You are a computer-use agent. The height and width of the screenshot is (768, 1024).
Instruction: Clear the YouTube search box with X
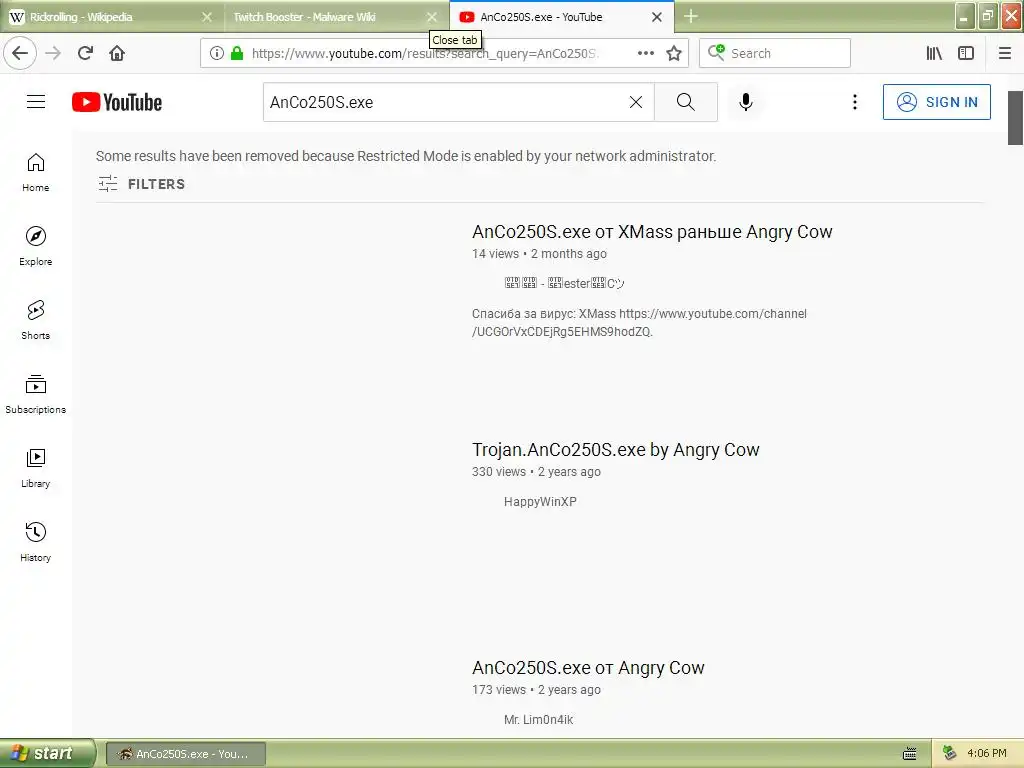(x=635, y=102)
